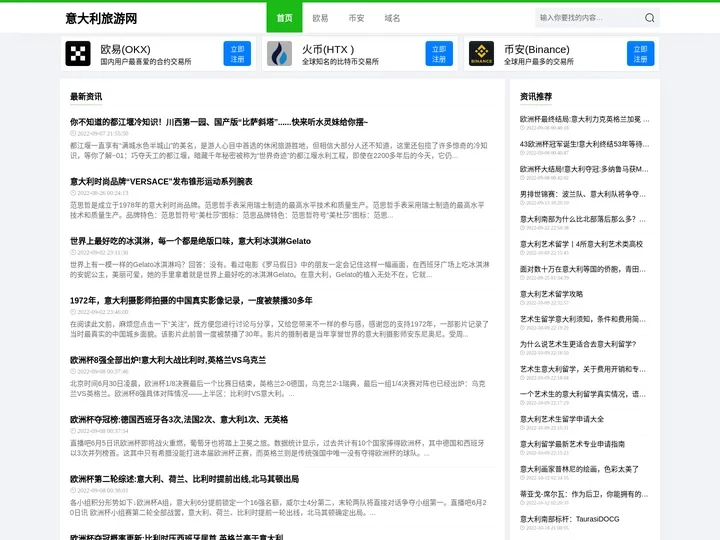The height and width of the screenshot is (540, 720).
Task: Click clock icon beside 2022-08-26 date
Action: pos(73,193)
